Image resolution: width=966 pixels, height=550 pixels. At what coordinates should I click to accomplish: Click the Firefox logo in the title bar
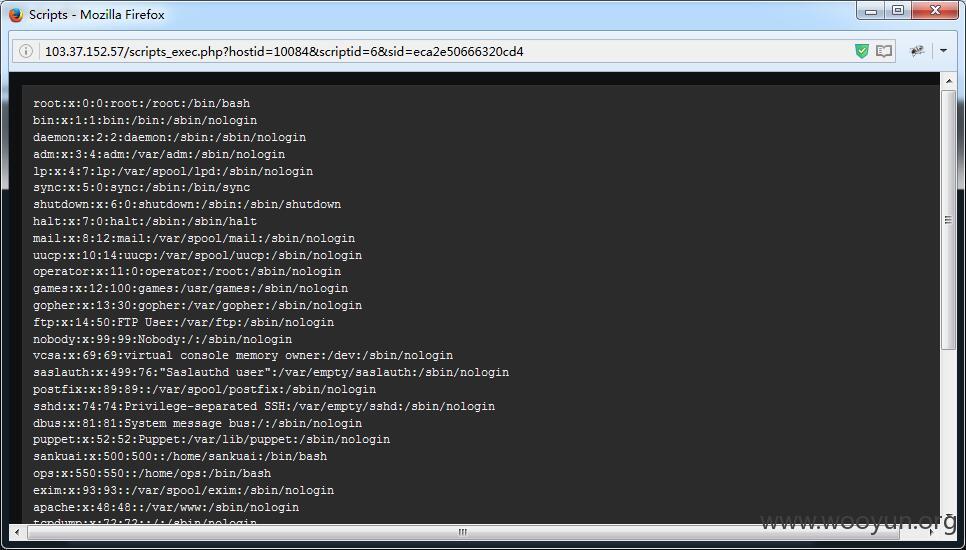16,15
